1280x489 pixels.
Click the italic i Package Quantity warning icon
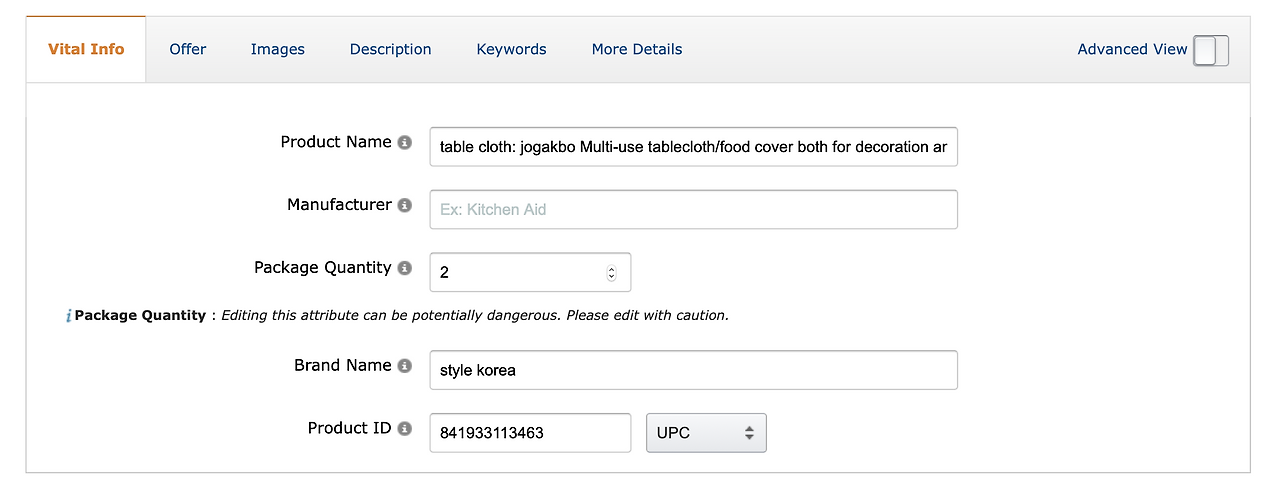coord(68,316)
